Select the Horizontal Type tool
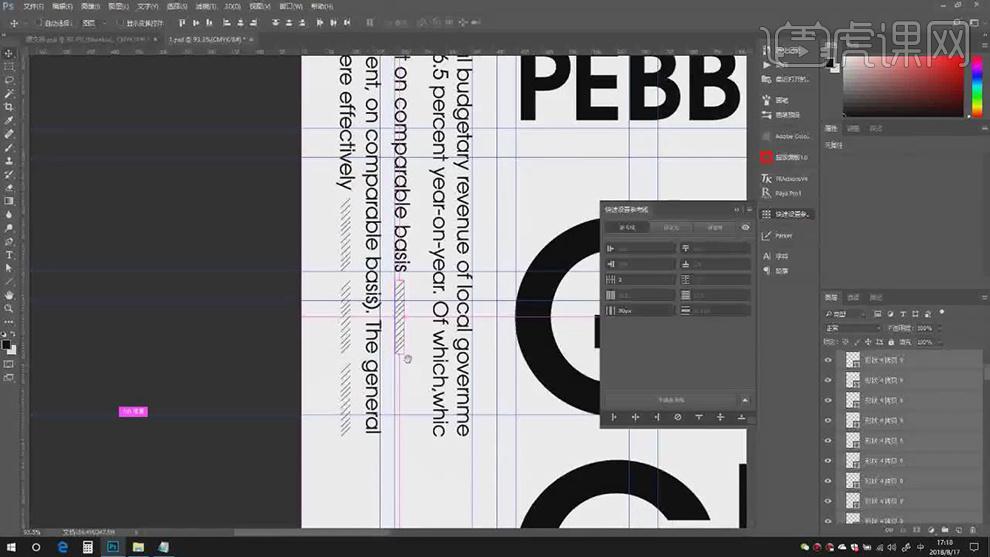 point(9,255)
